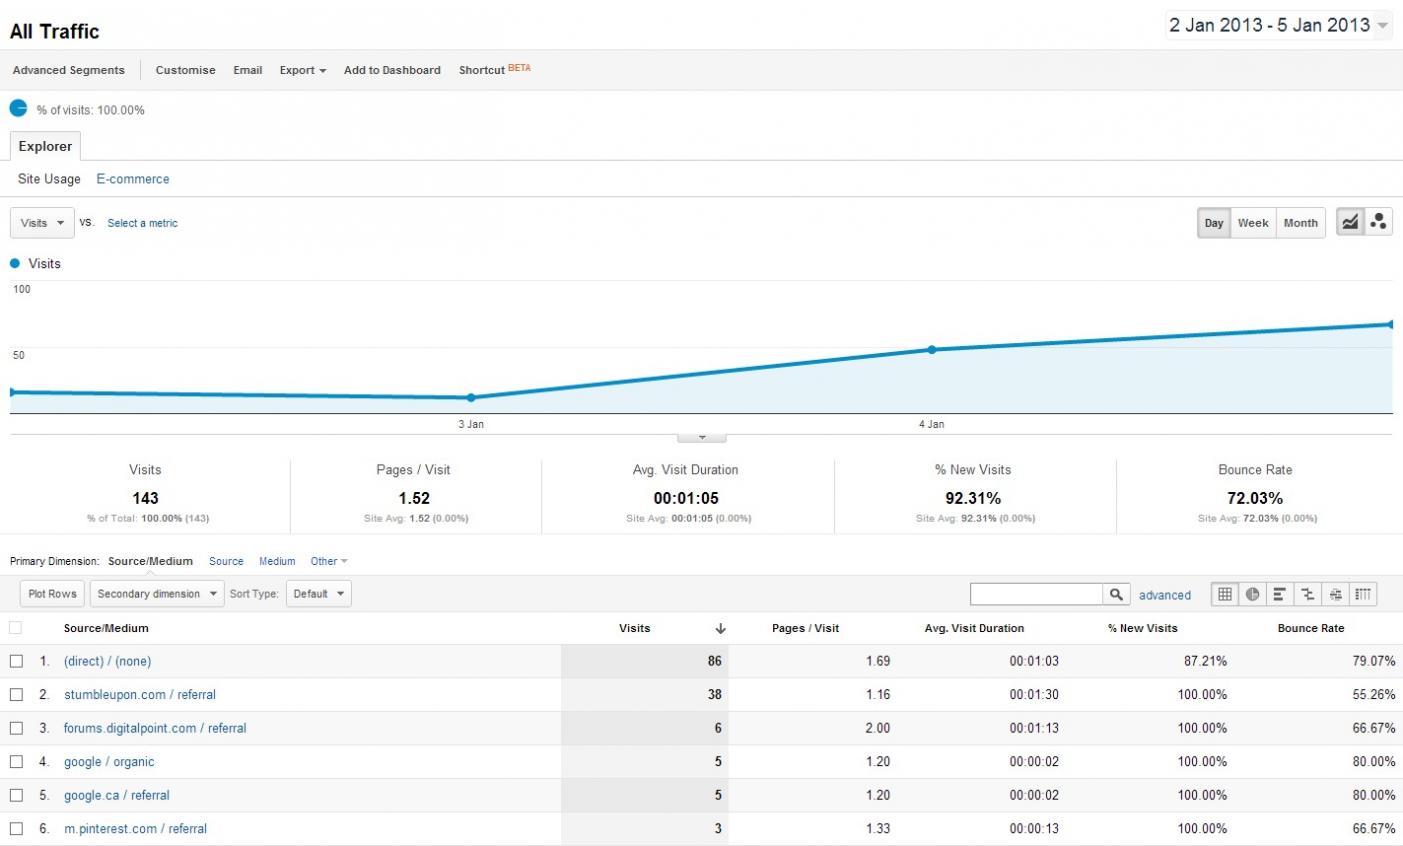Image resolution: width=1403 pixels, height=846 pixels.
Task: Select the comparison view icon
Action: tap(1307, 594)
